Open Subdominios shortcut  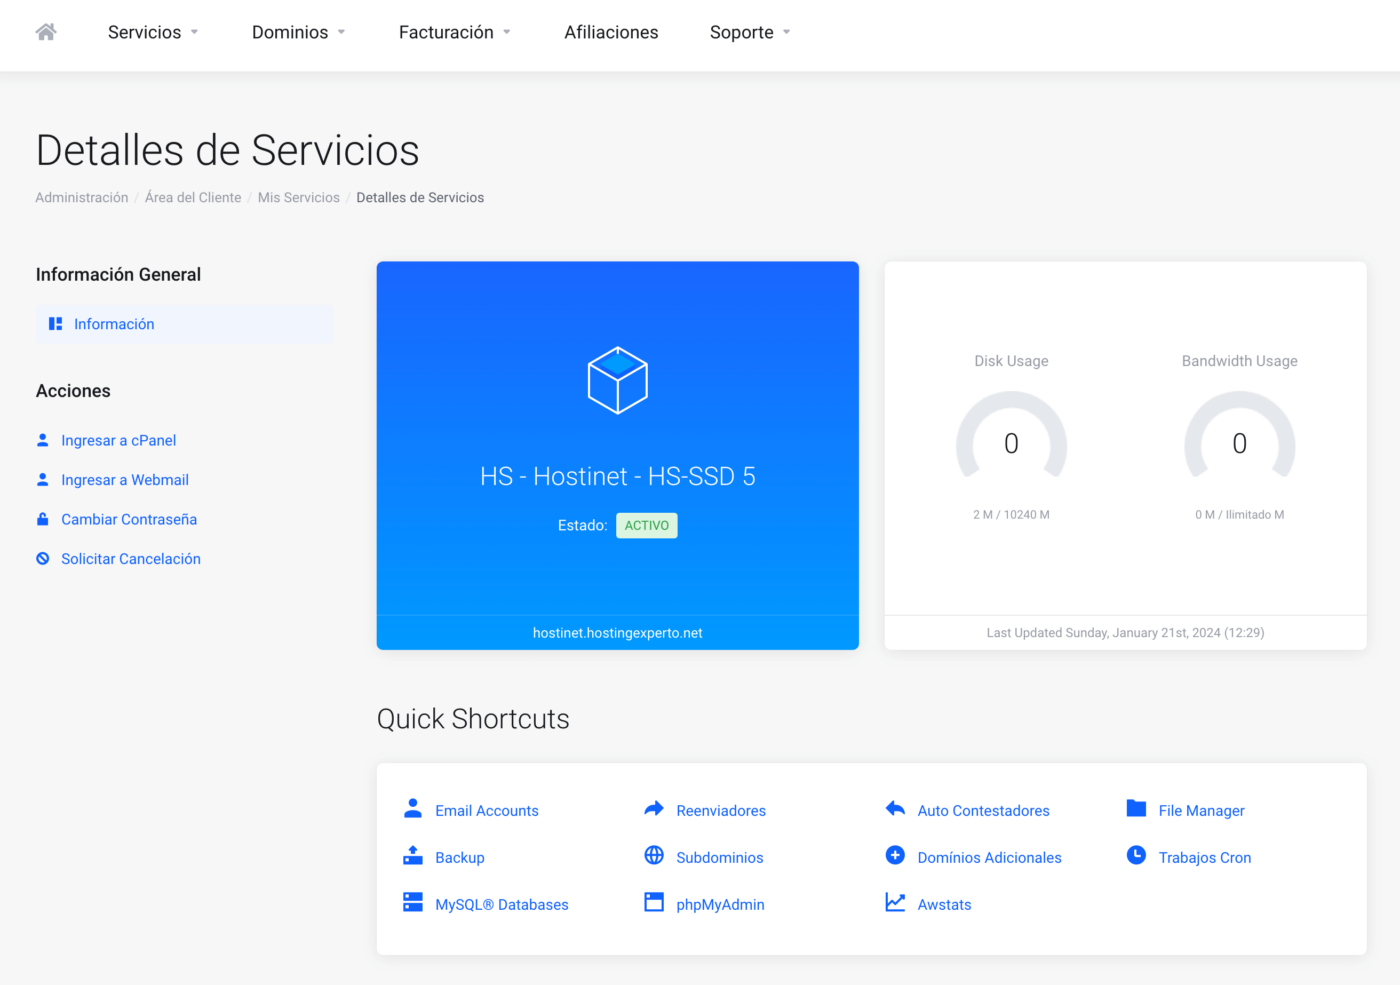click(x=720, y=857)
